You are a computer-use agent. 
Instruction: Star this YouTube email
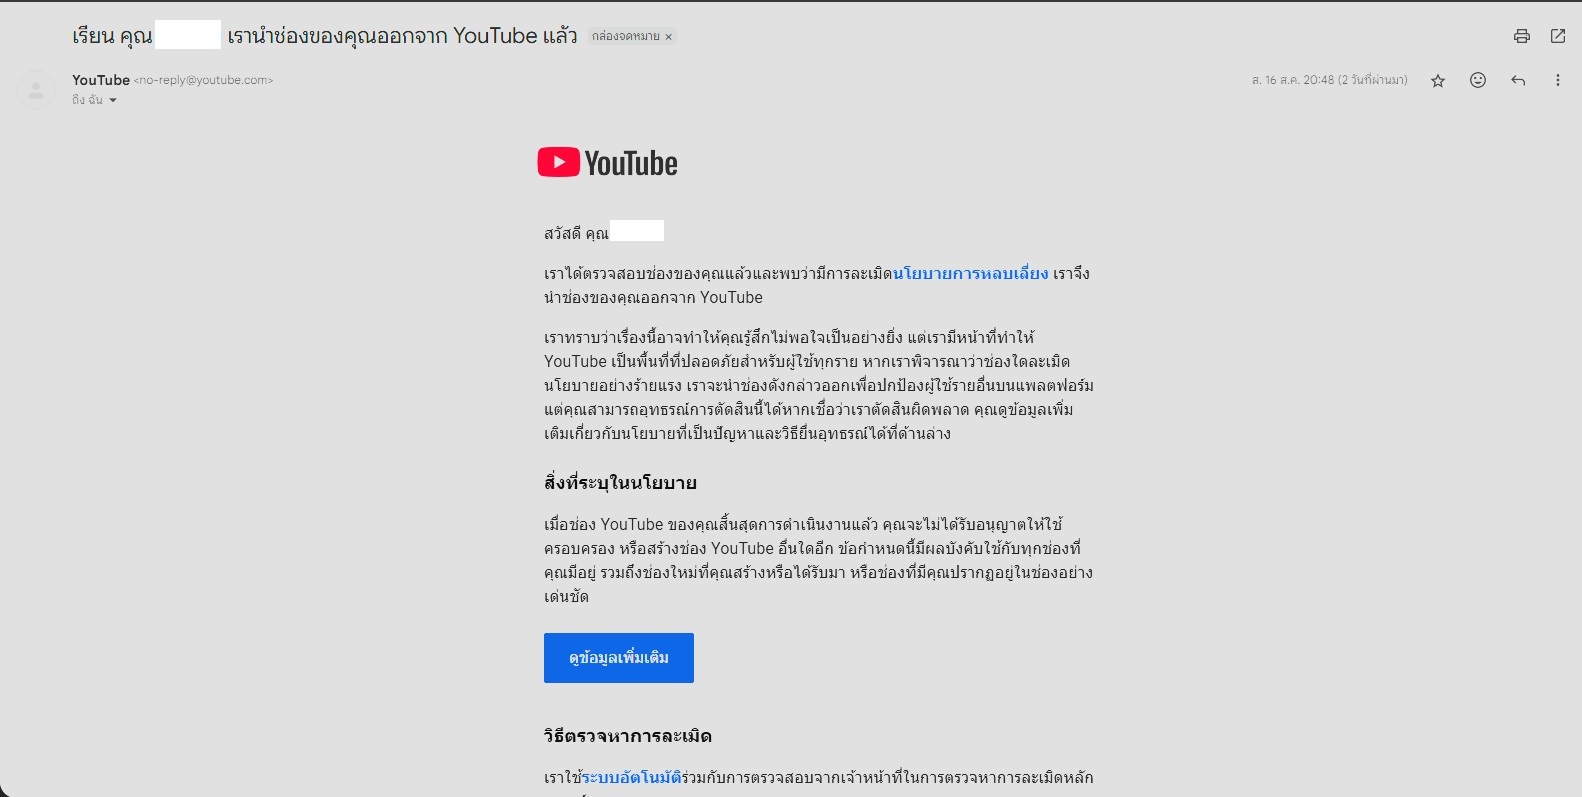tap(1438, 81)
